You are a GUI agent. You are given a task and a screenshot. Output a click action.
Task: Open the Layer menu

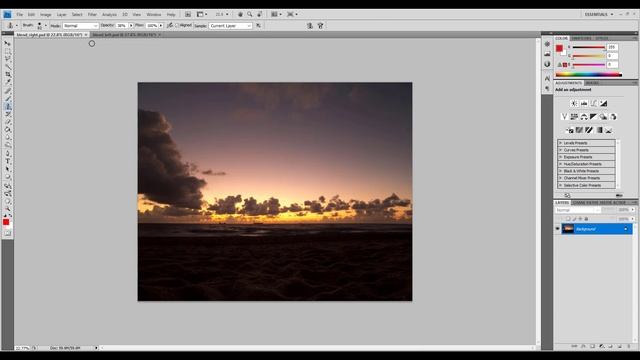click(61, 14)
